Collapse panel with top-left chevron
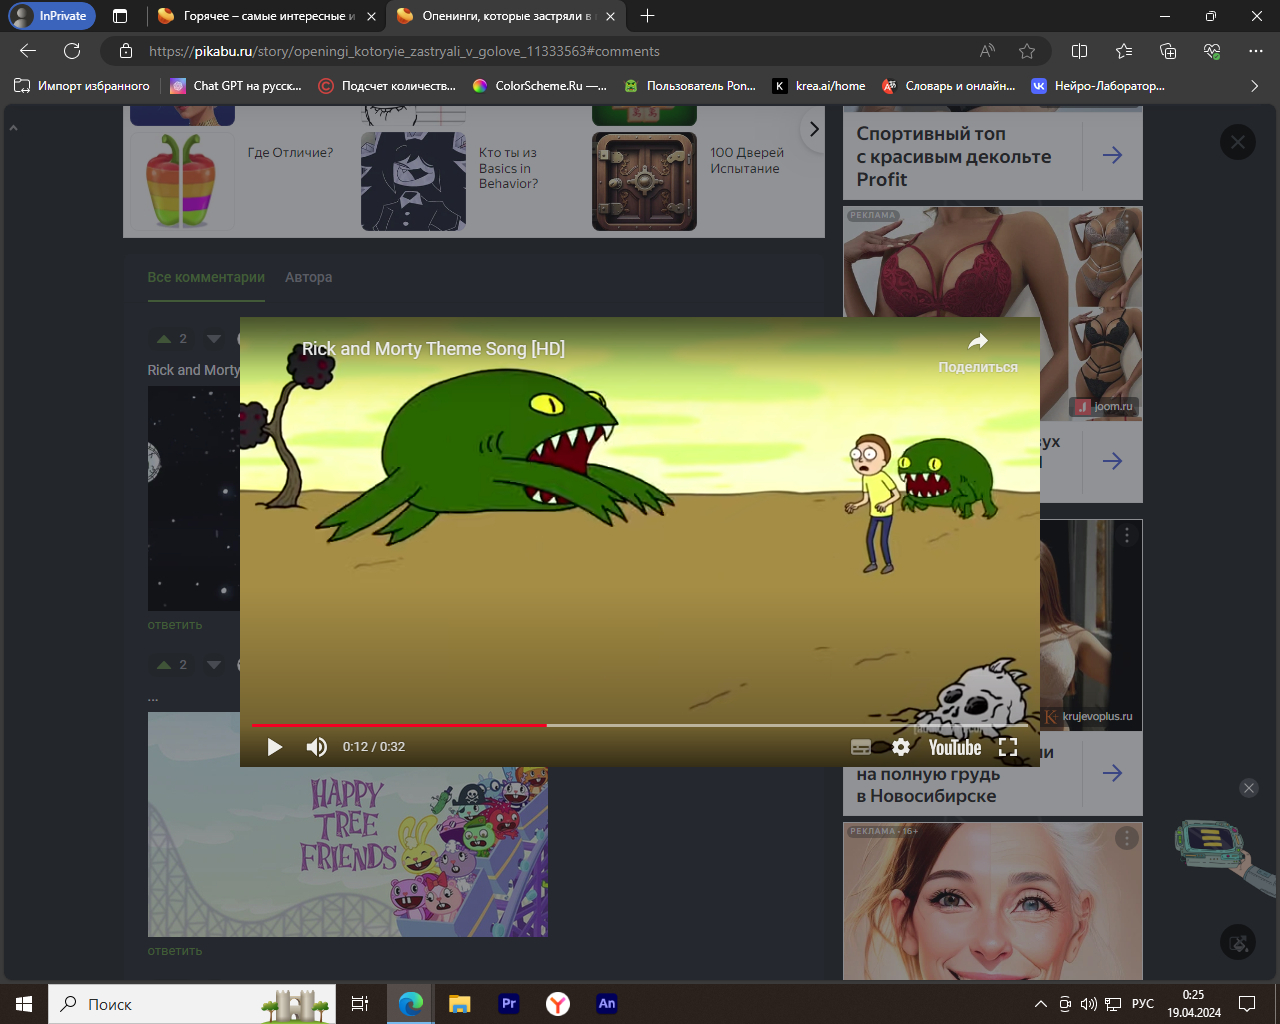 (13, 128)
